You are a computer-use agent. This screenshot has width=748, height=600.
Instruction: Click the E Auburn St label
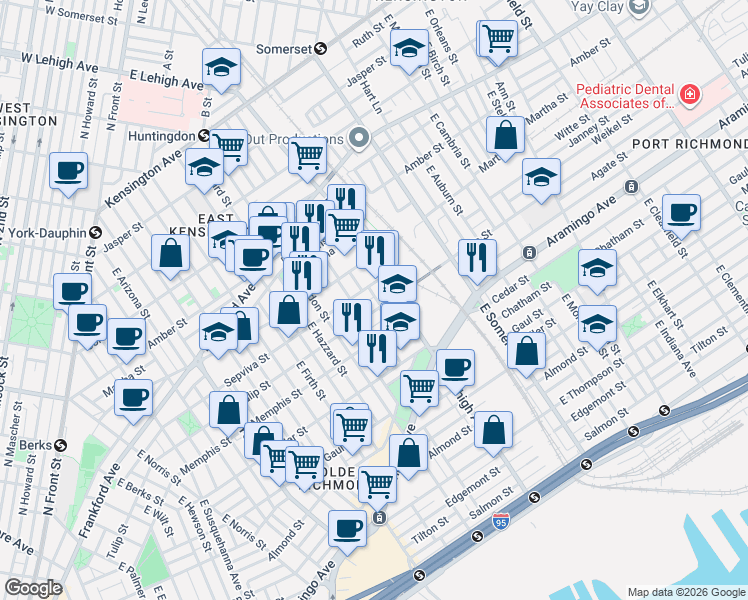coord(445,190)
